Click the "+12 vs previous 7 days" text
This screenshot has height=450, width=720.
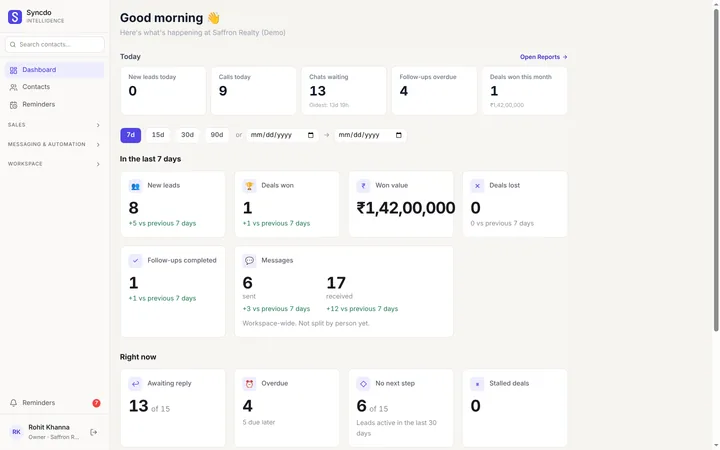tap(362, 309)
